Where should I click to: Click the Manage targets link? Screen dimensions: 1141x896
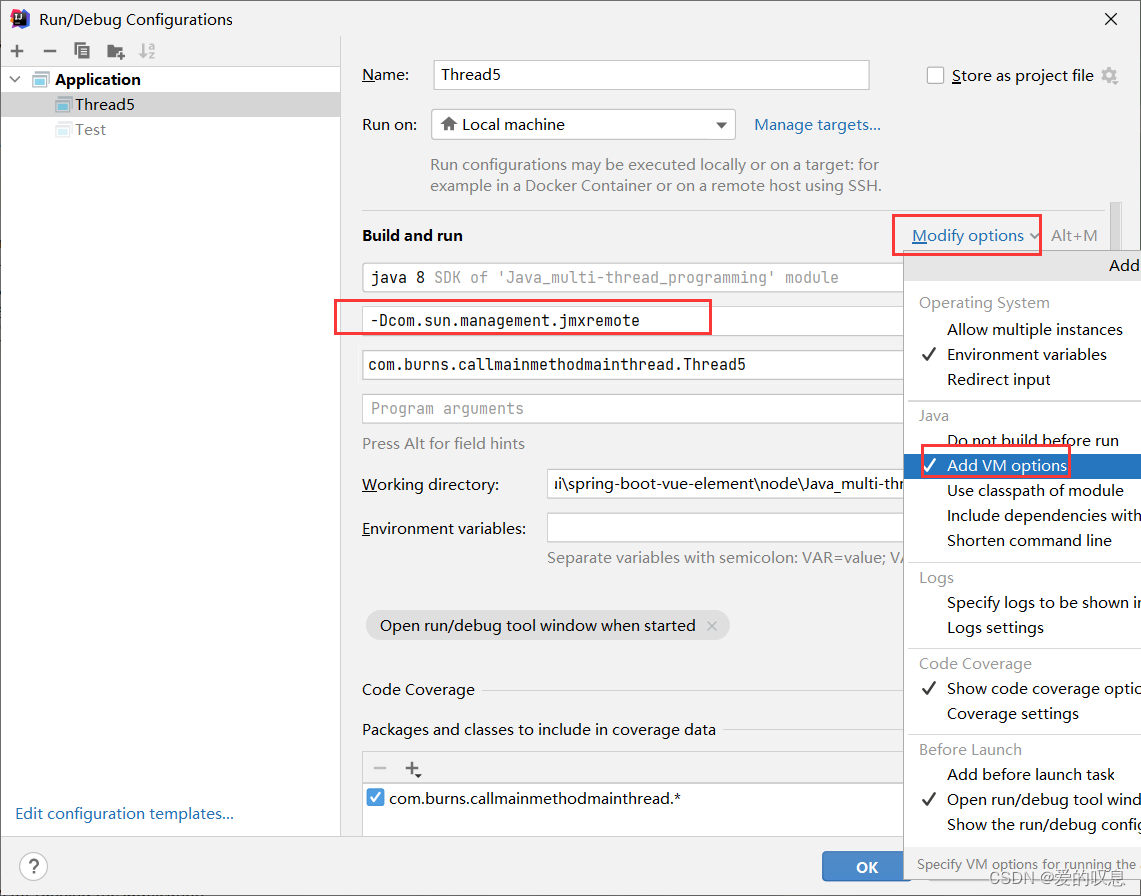(817, 124)
